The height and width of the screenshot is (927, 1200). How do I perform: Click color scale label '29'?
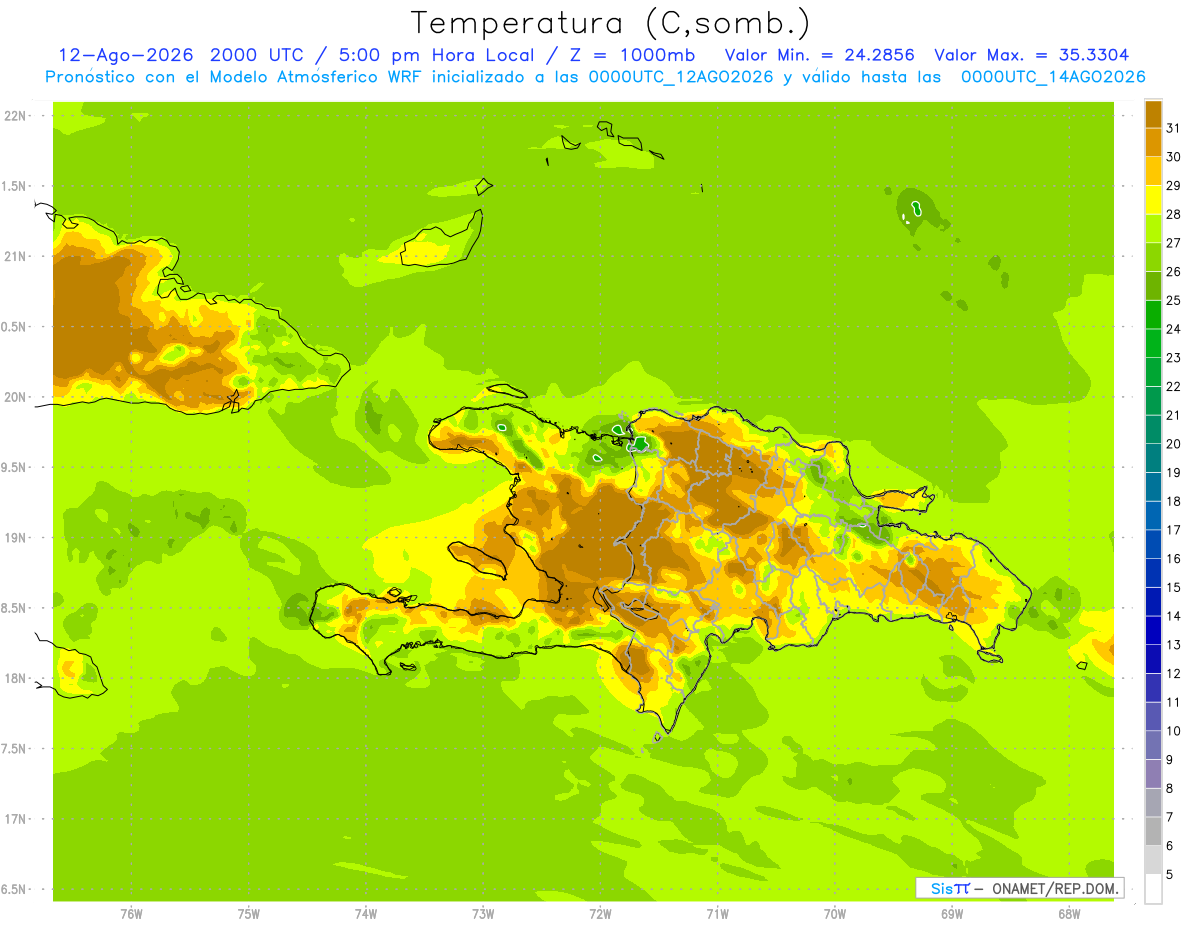pyautogui.click(x=1174, y=184)
